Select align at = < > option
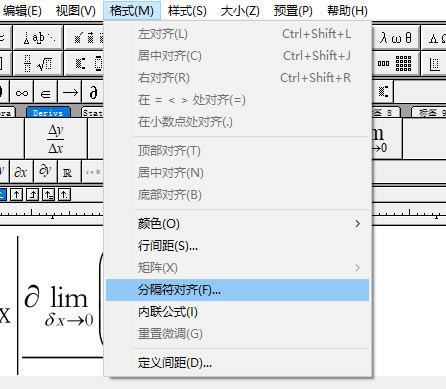 [x=237, y=100]
